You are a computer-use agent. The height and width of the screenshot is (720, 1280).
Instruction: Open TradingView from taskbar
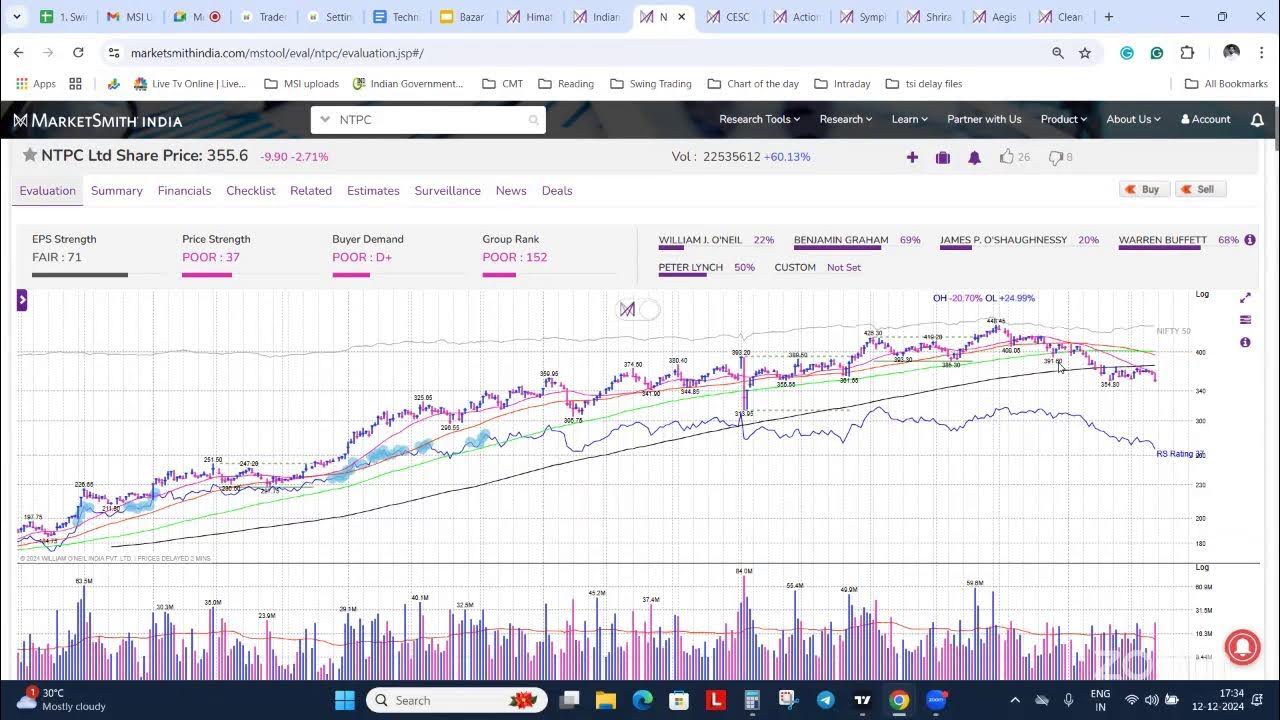(x=862, y=700)
